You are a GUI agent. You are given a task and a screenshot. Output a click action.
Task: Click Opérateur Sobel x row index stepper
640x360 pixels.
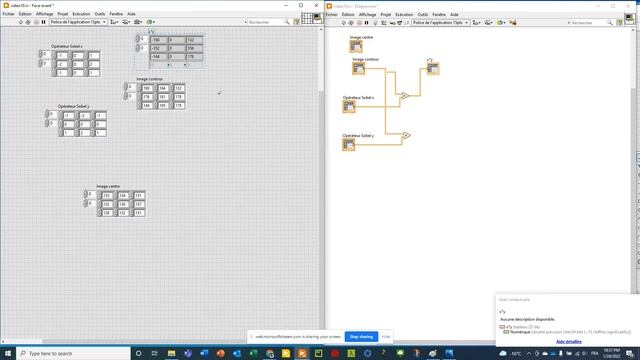(x=40, y=54)
